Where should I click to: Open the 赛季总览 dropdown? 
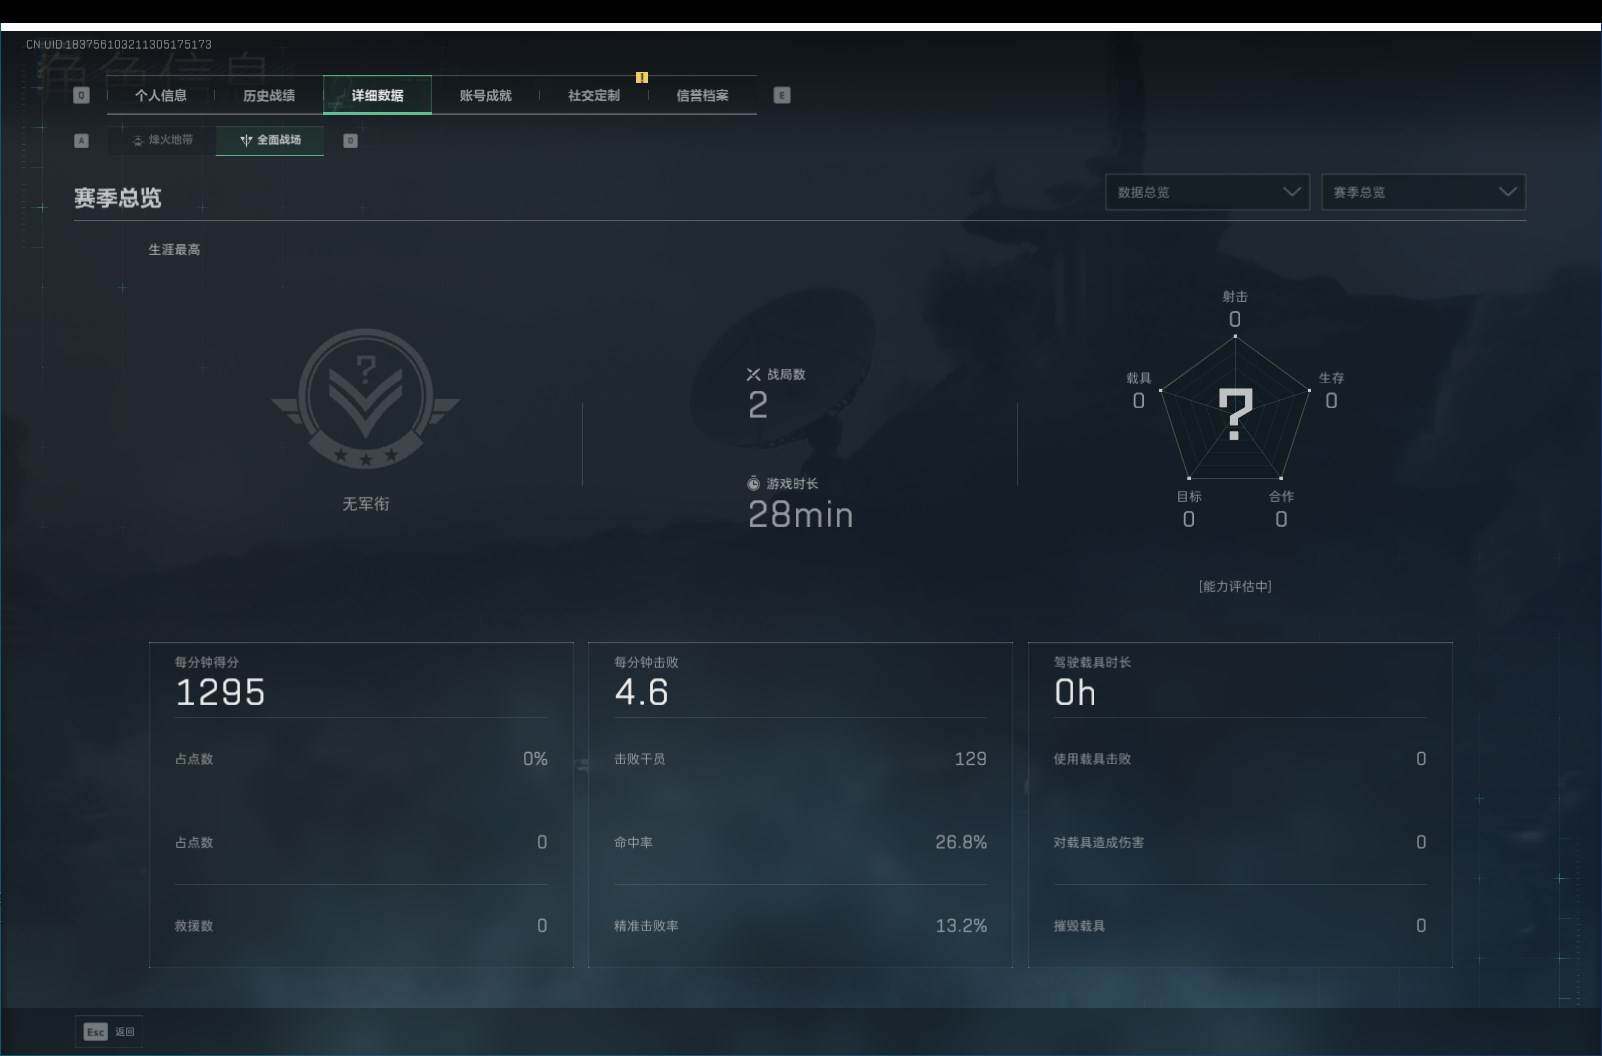click(x=1424, y=192)
